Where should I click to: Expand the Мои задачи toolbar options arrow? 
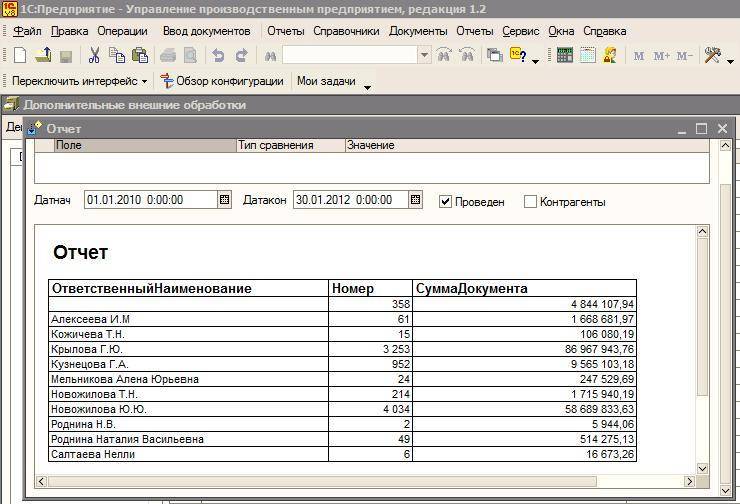coord(367,87)
